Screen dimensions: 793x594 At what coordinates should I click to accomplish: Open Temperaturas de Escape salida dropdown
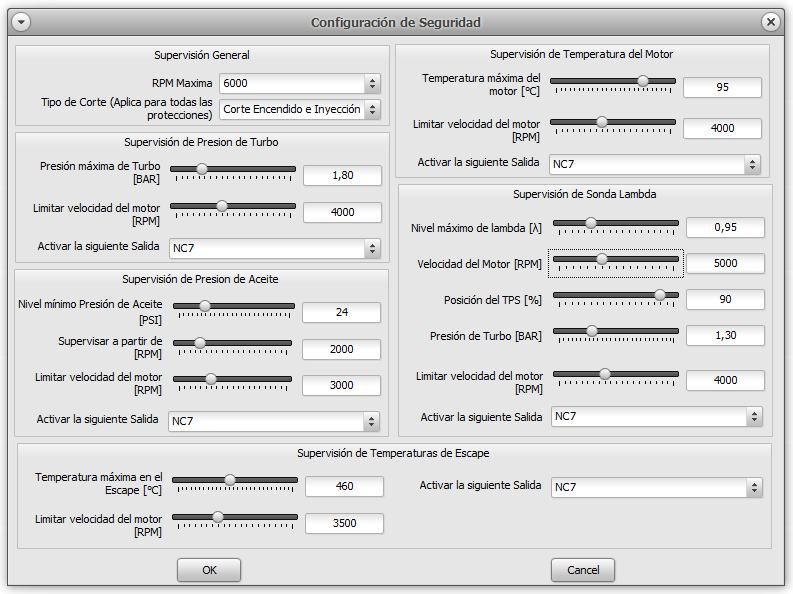click(656, 487)
